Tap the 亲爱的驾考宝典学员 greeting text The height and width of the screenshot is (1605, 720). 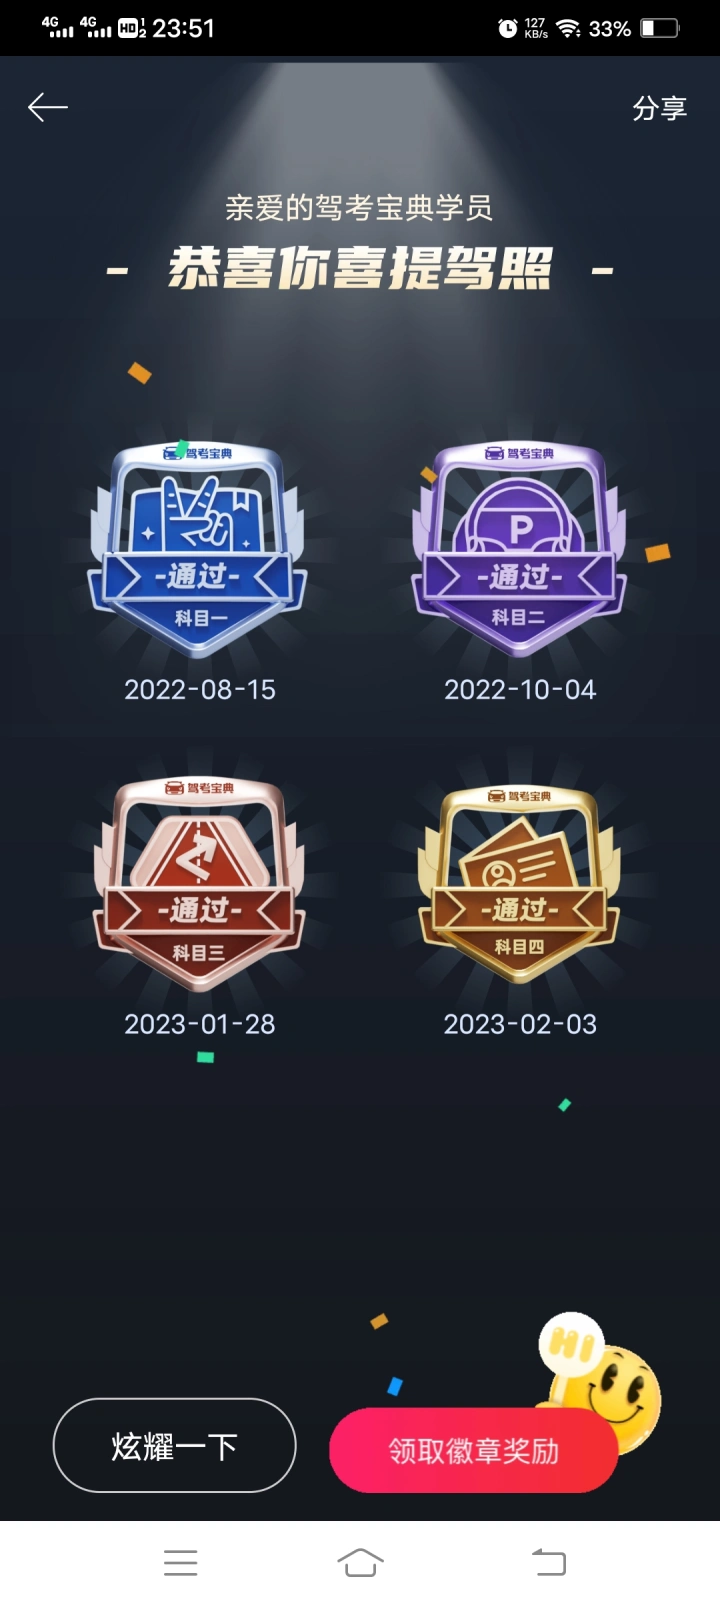pos(359,208)
